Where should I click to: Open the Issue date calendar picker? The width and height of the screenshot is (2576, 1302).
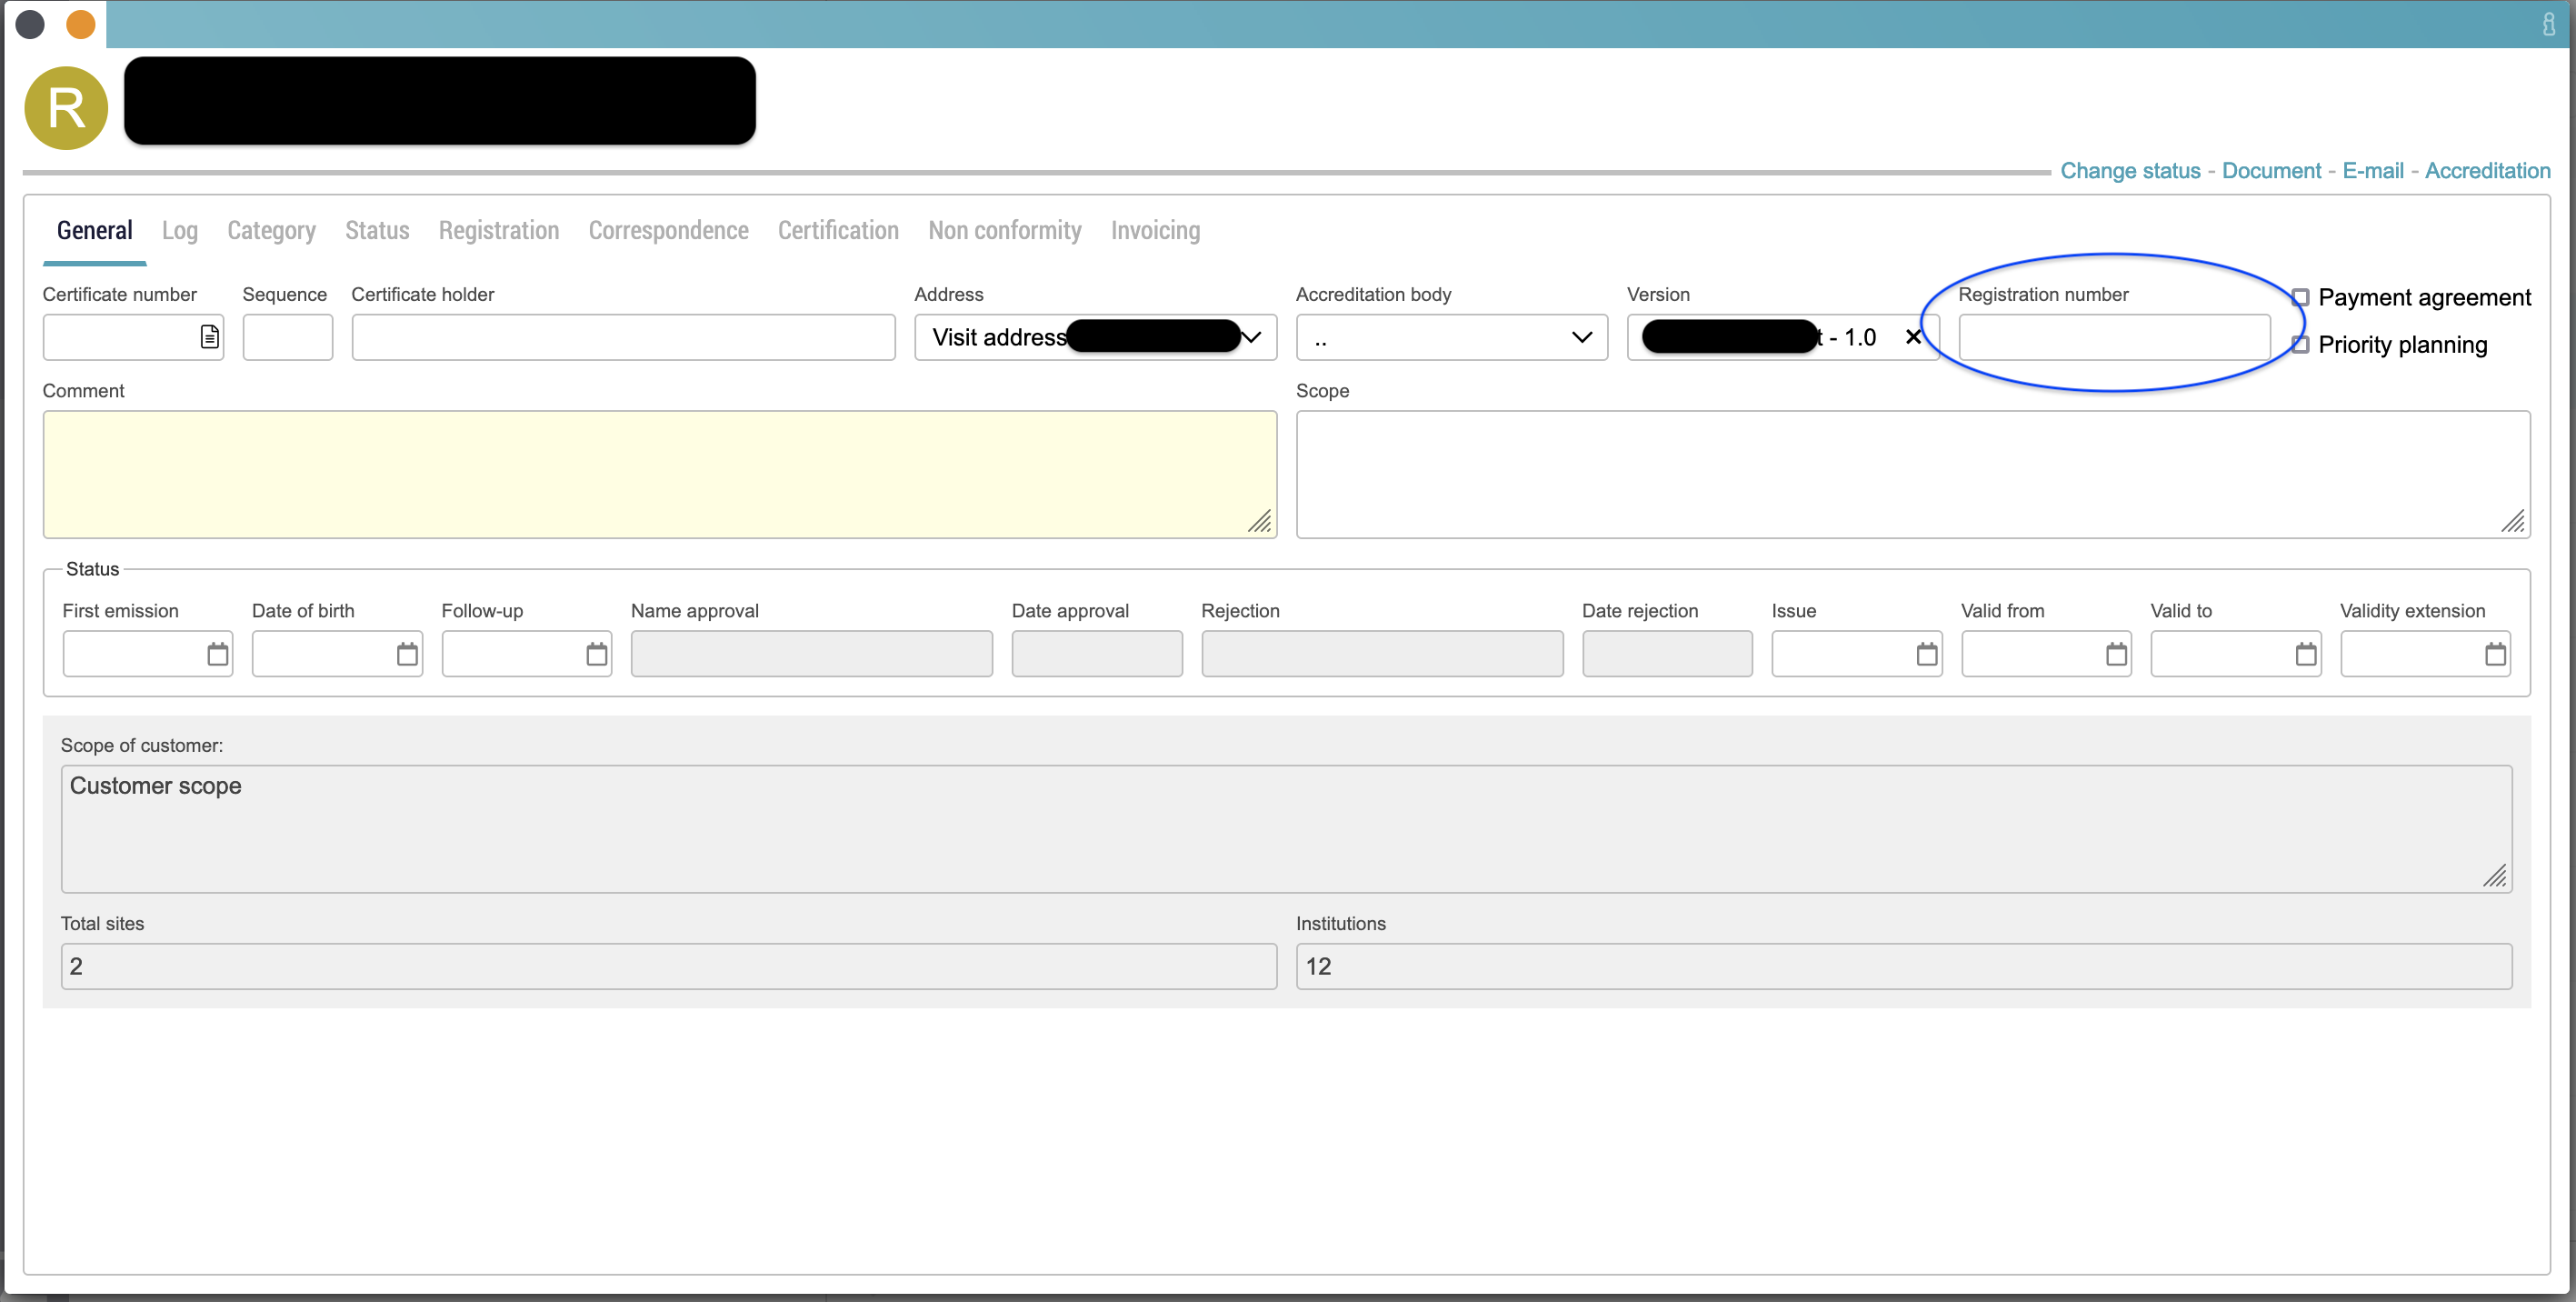coord(1926,654)
